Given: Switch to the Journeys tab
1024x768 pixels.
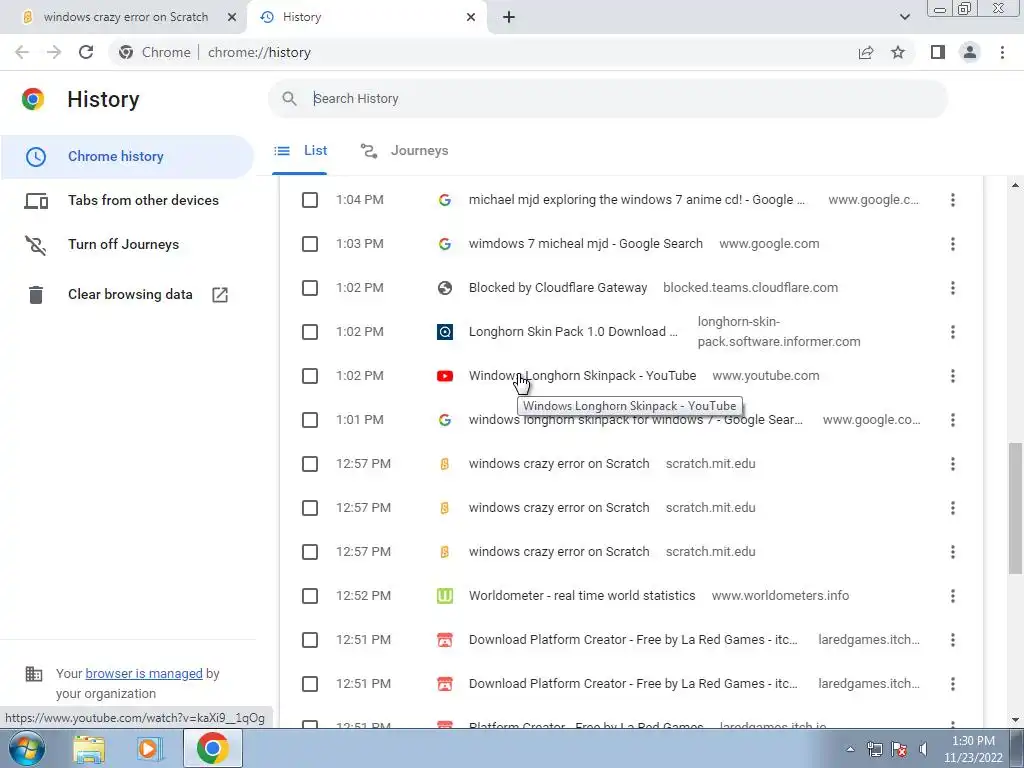Looking at the screenshot, I should 405,151.
